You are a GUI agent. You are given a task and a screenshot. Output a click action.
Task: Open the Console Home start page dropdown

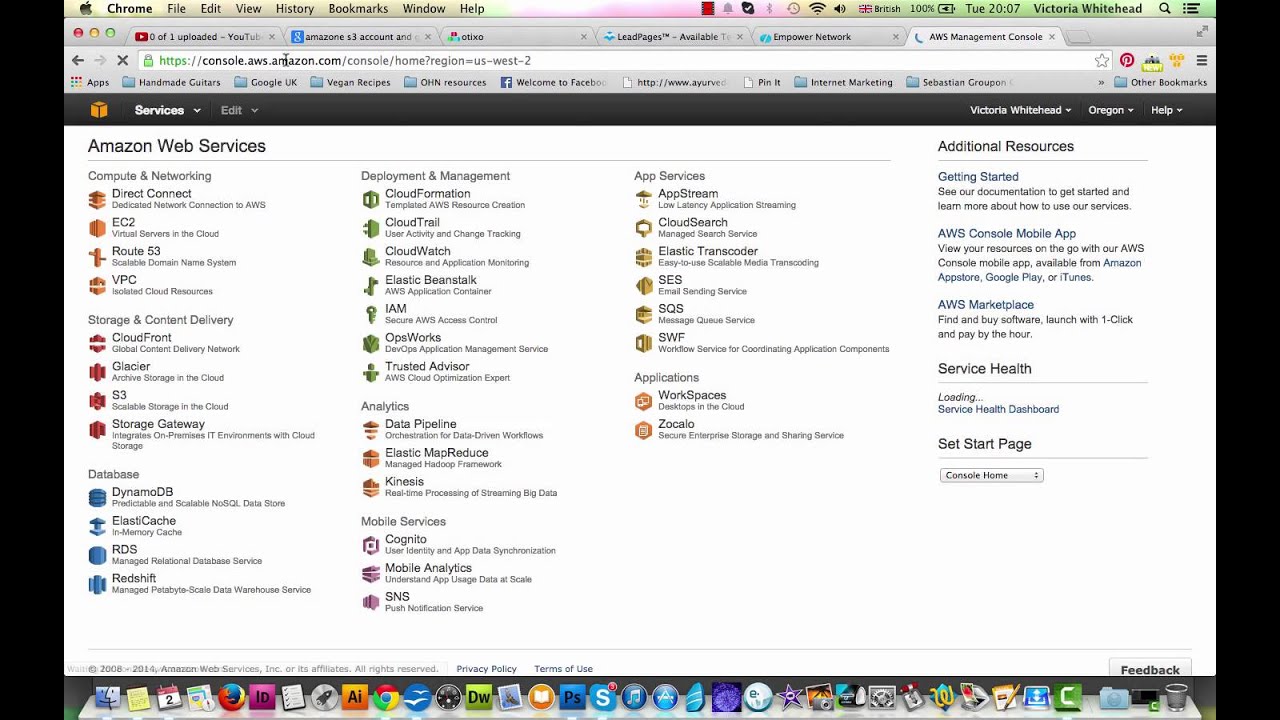(x=991, y=475)
